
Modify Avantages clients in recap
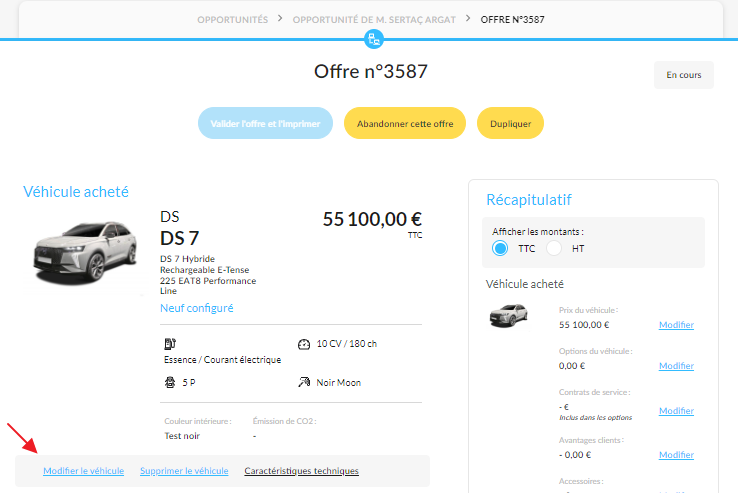point(676,455)
